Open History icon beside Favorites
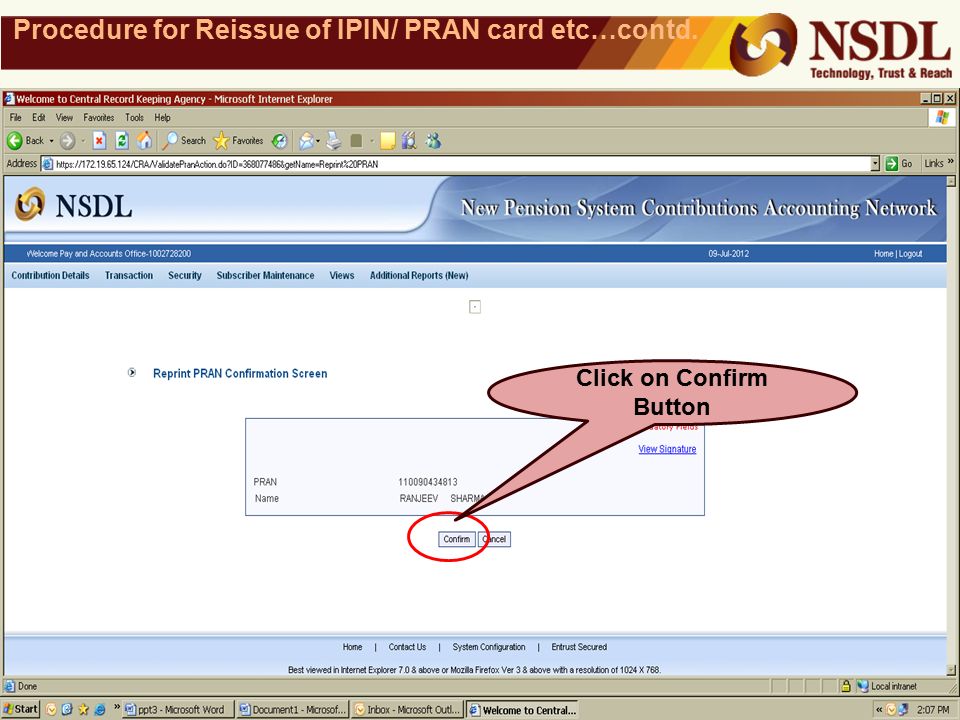This screenshot has width=960, height=720. tap(279, 141)
